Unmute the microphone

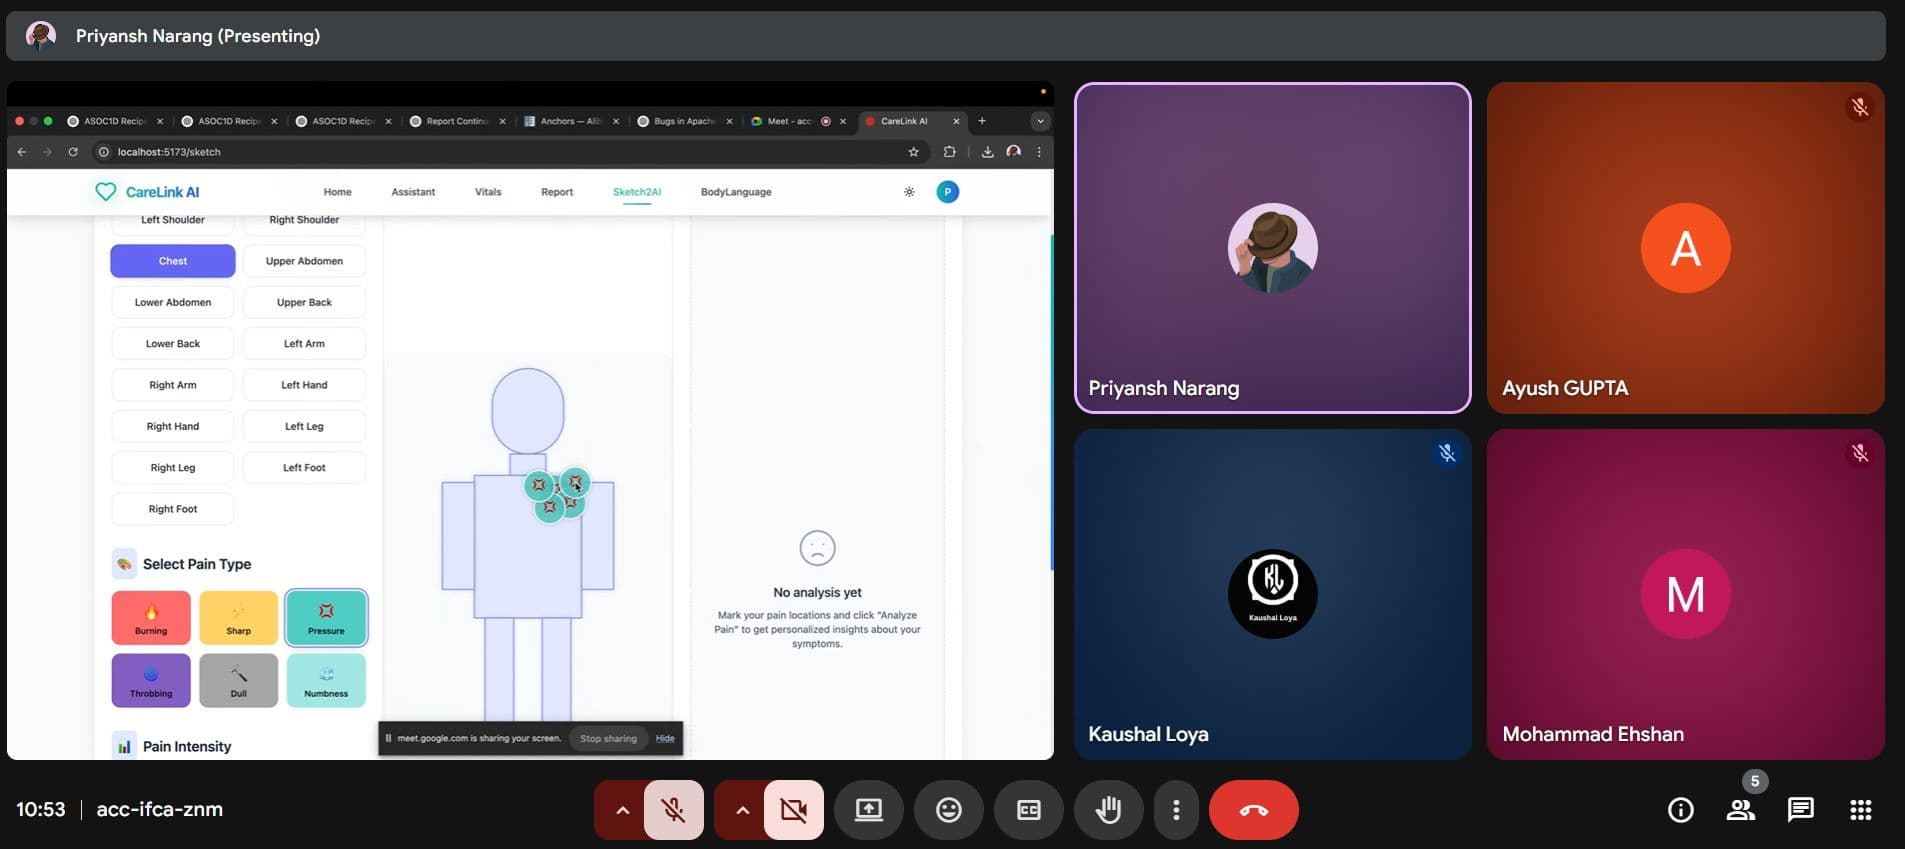click(x=674, y=810)
